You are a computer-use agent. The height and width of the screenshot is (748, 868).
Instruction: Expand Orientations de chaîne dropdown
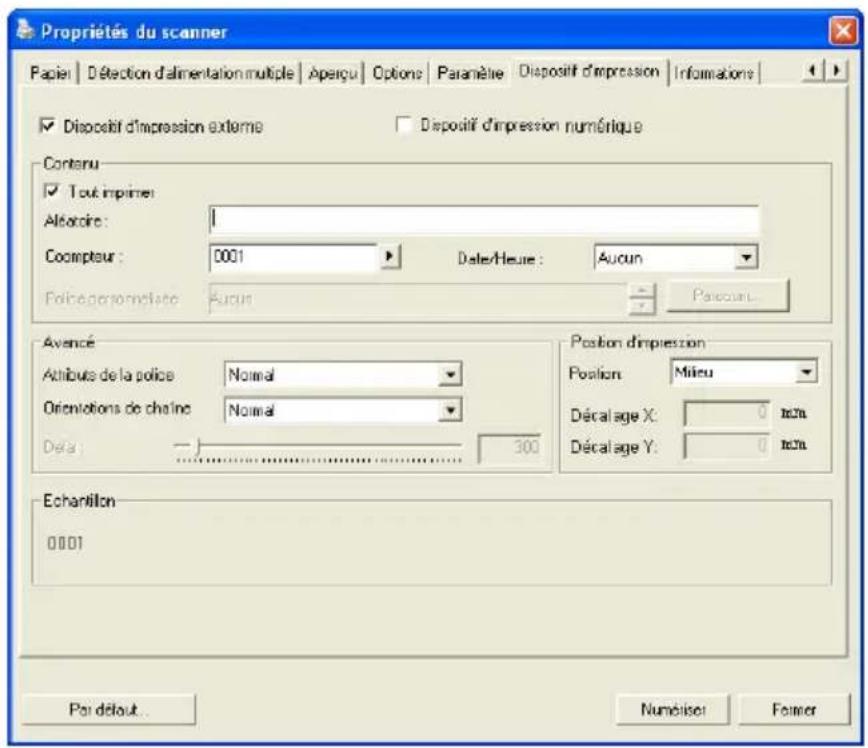(x=451, y=410)
